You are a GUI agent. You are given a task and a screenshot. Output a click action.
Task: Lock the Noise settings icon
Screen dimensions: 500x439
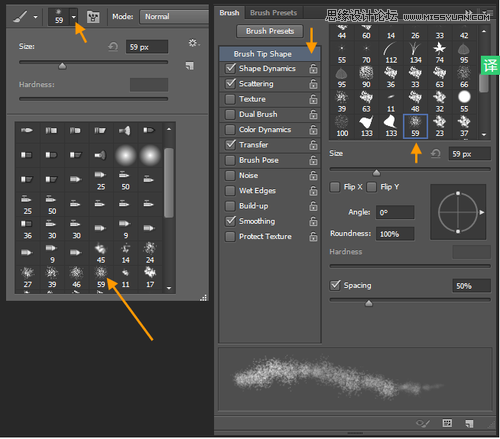click(313, 176)
